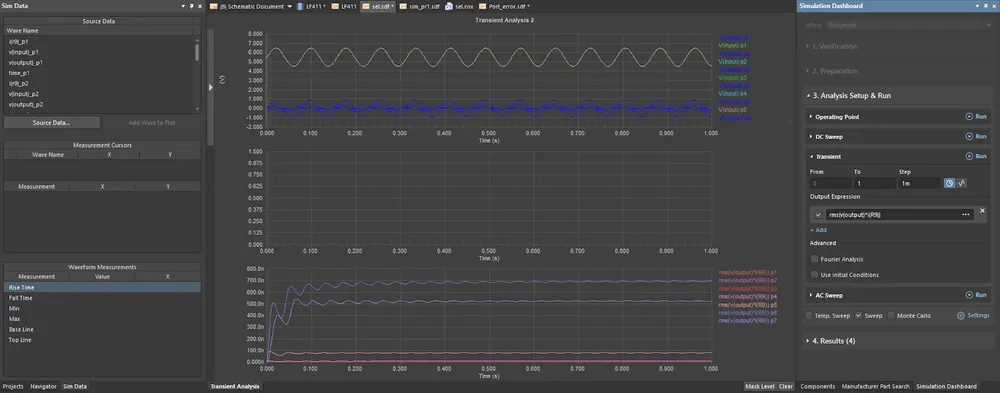Pin the Simulation Dashboard panel
This screenshot has height=393, width=1000.
click(x=986, y=6)
